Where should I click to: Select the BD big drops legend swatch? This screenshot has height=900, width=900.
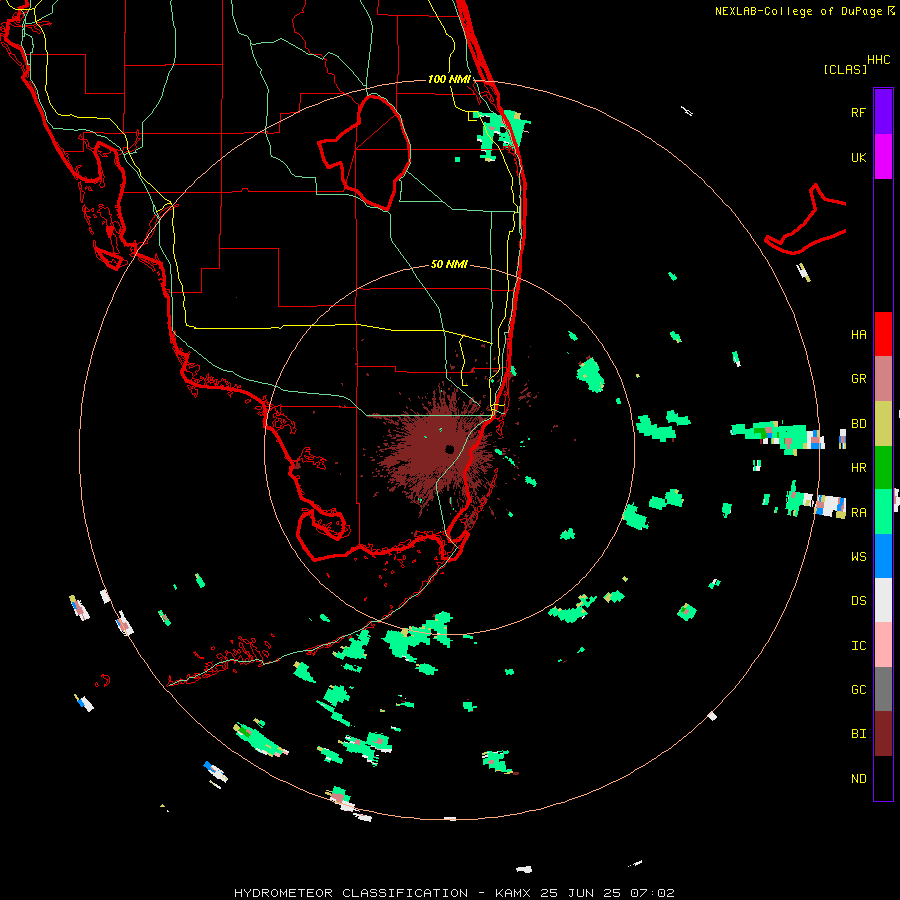coord(883,423)
